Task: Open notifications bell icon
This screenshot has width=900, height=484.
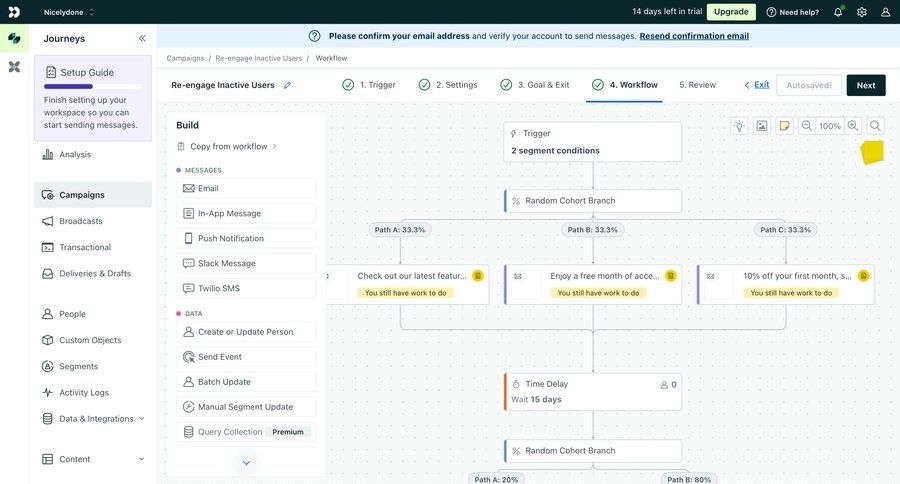Action: pos(838,12)
